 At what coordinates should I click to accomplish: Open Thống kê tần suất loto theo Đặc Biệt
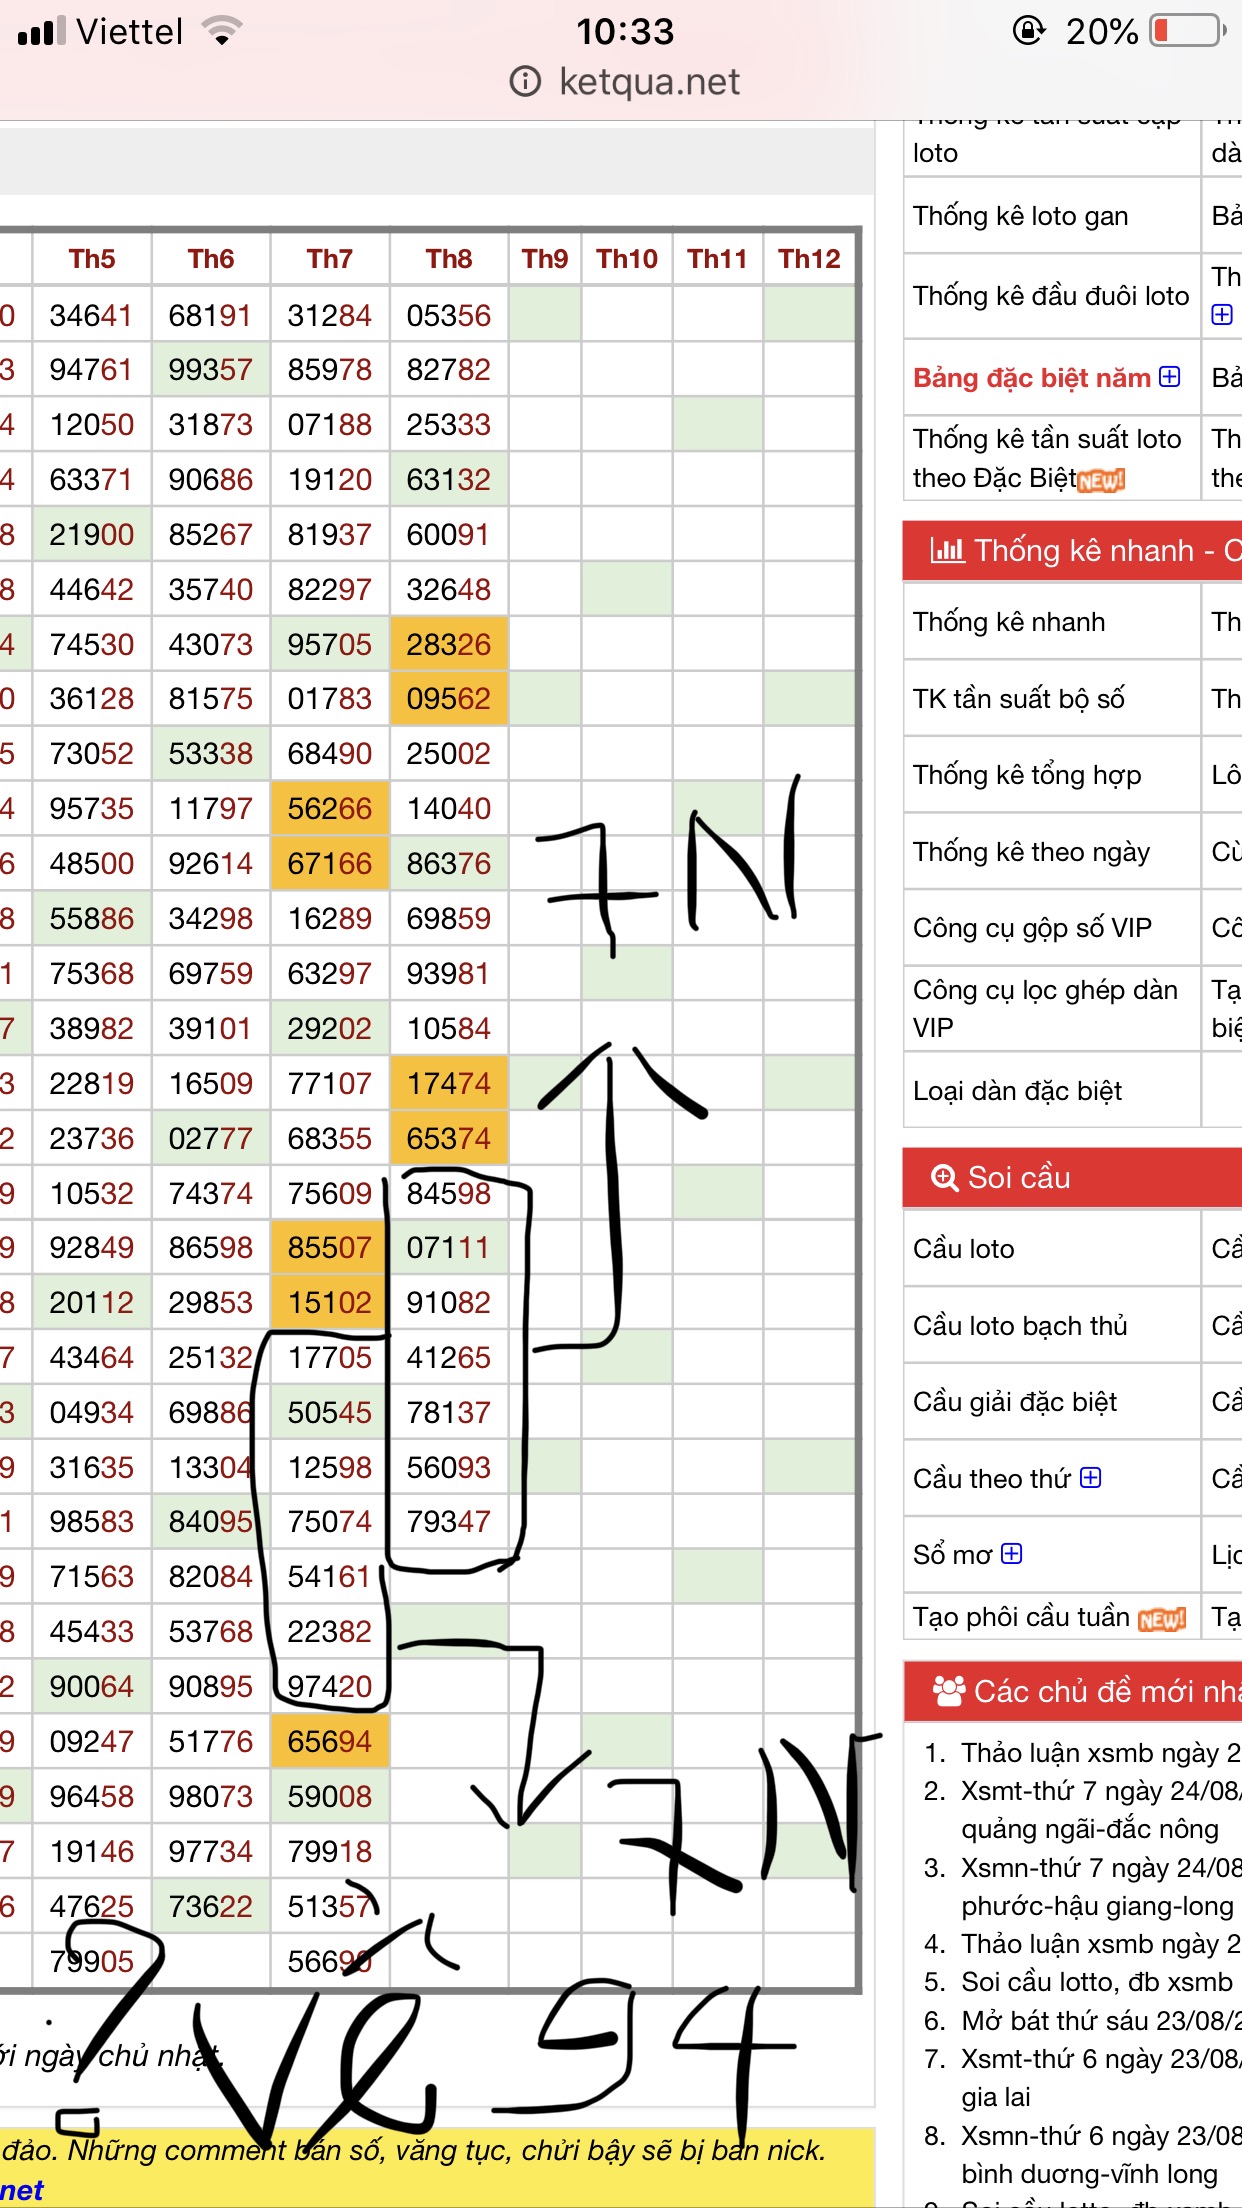[1047, 458]
